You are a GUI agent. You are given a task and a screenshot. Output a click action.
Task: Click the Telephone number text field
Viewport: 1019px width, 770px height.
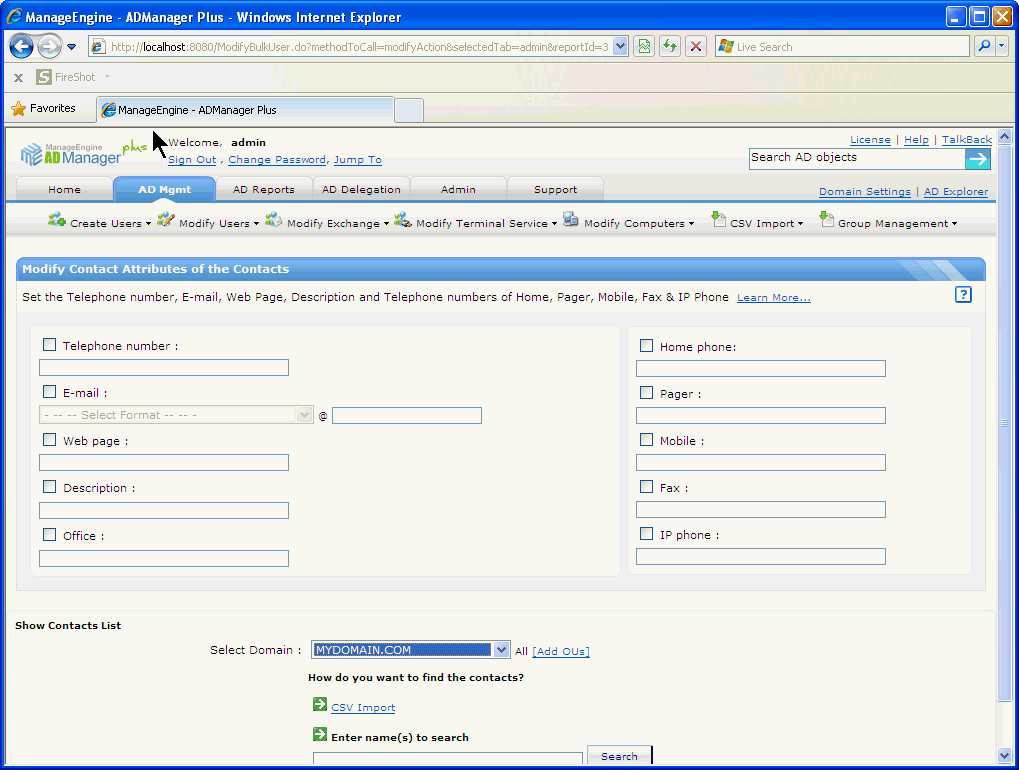164,368
